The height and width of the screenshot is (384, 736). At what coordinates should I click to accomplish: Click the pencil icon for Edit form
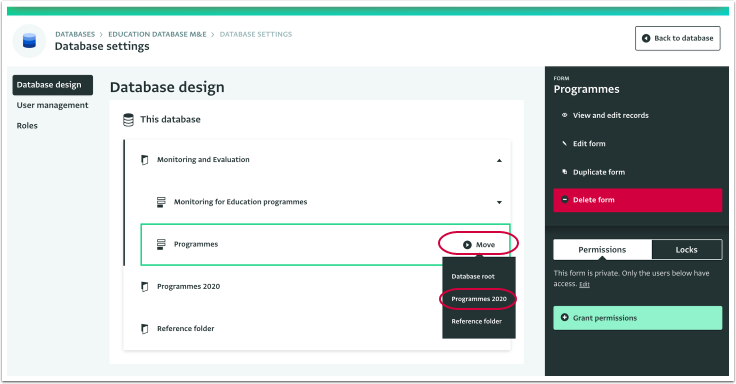(x=565, y=144)
